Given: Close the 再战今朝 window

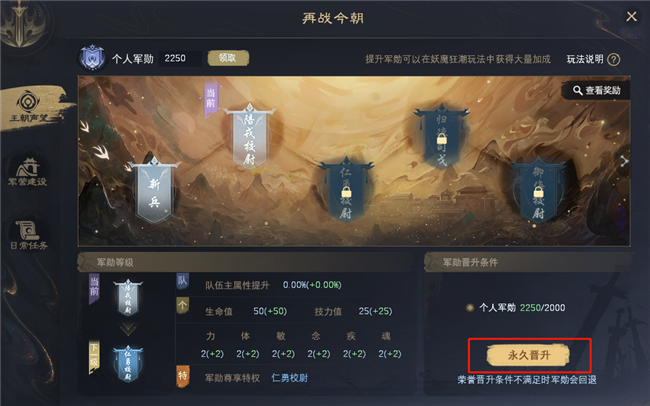Looking at the screenshot, I should (x=631, y=17).
